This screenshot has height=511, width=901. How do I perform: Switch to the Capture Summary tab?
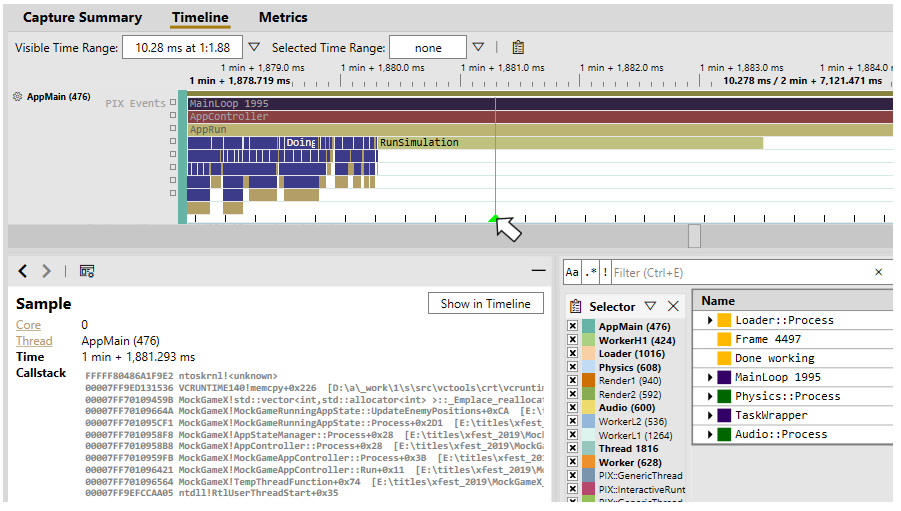coord(82,18)
